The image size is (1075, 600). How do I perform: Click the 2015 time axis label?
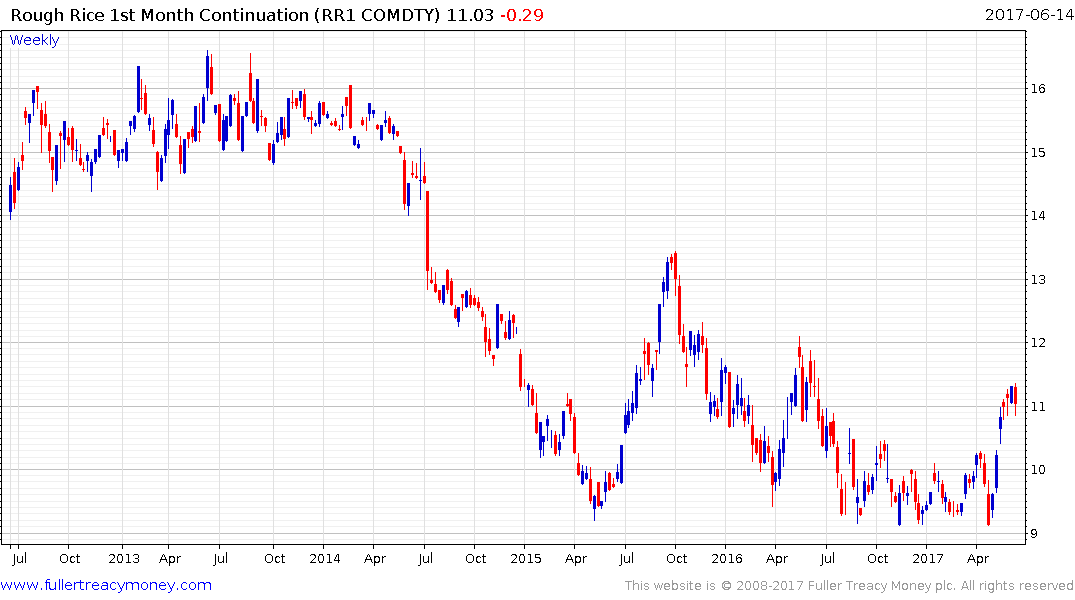(526, 558)
